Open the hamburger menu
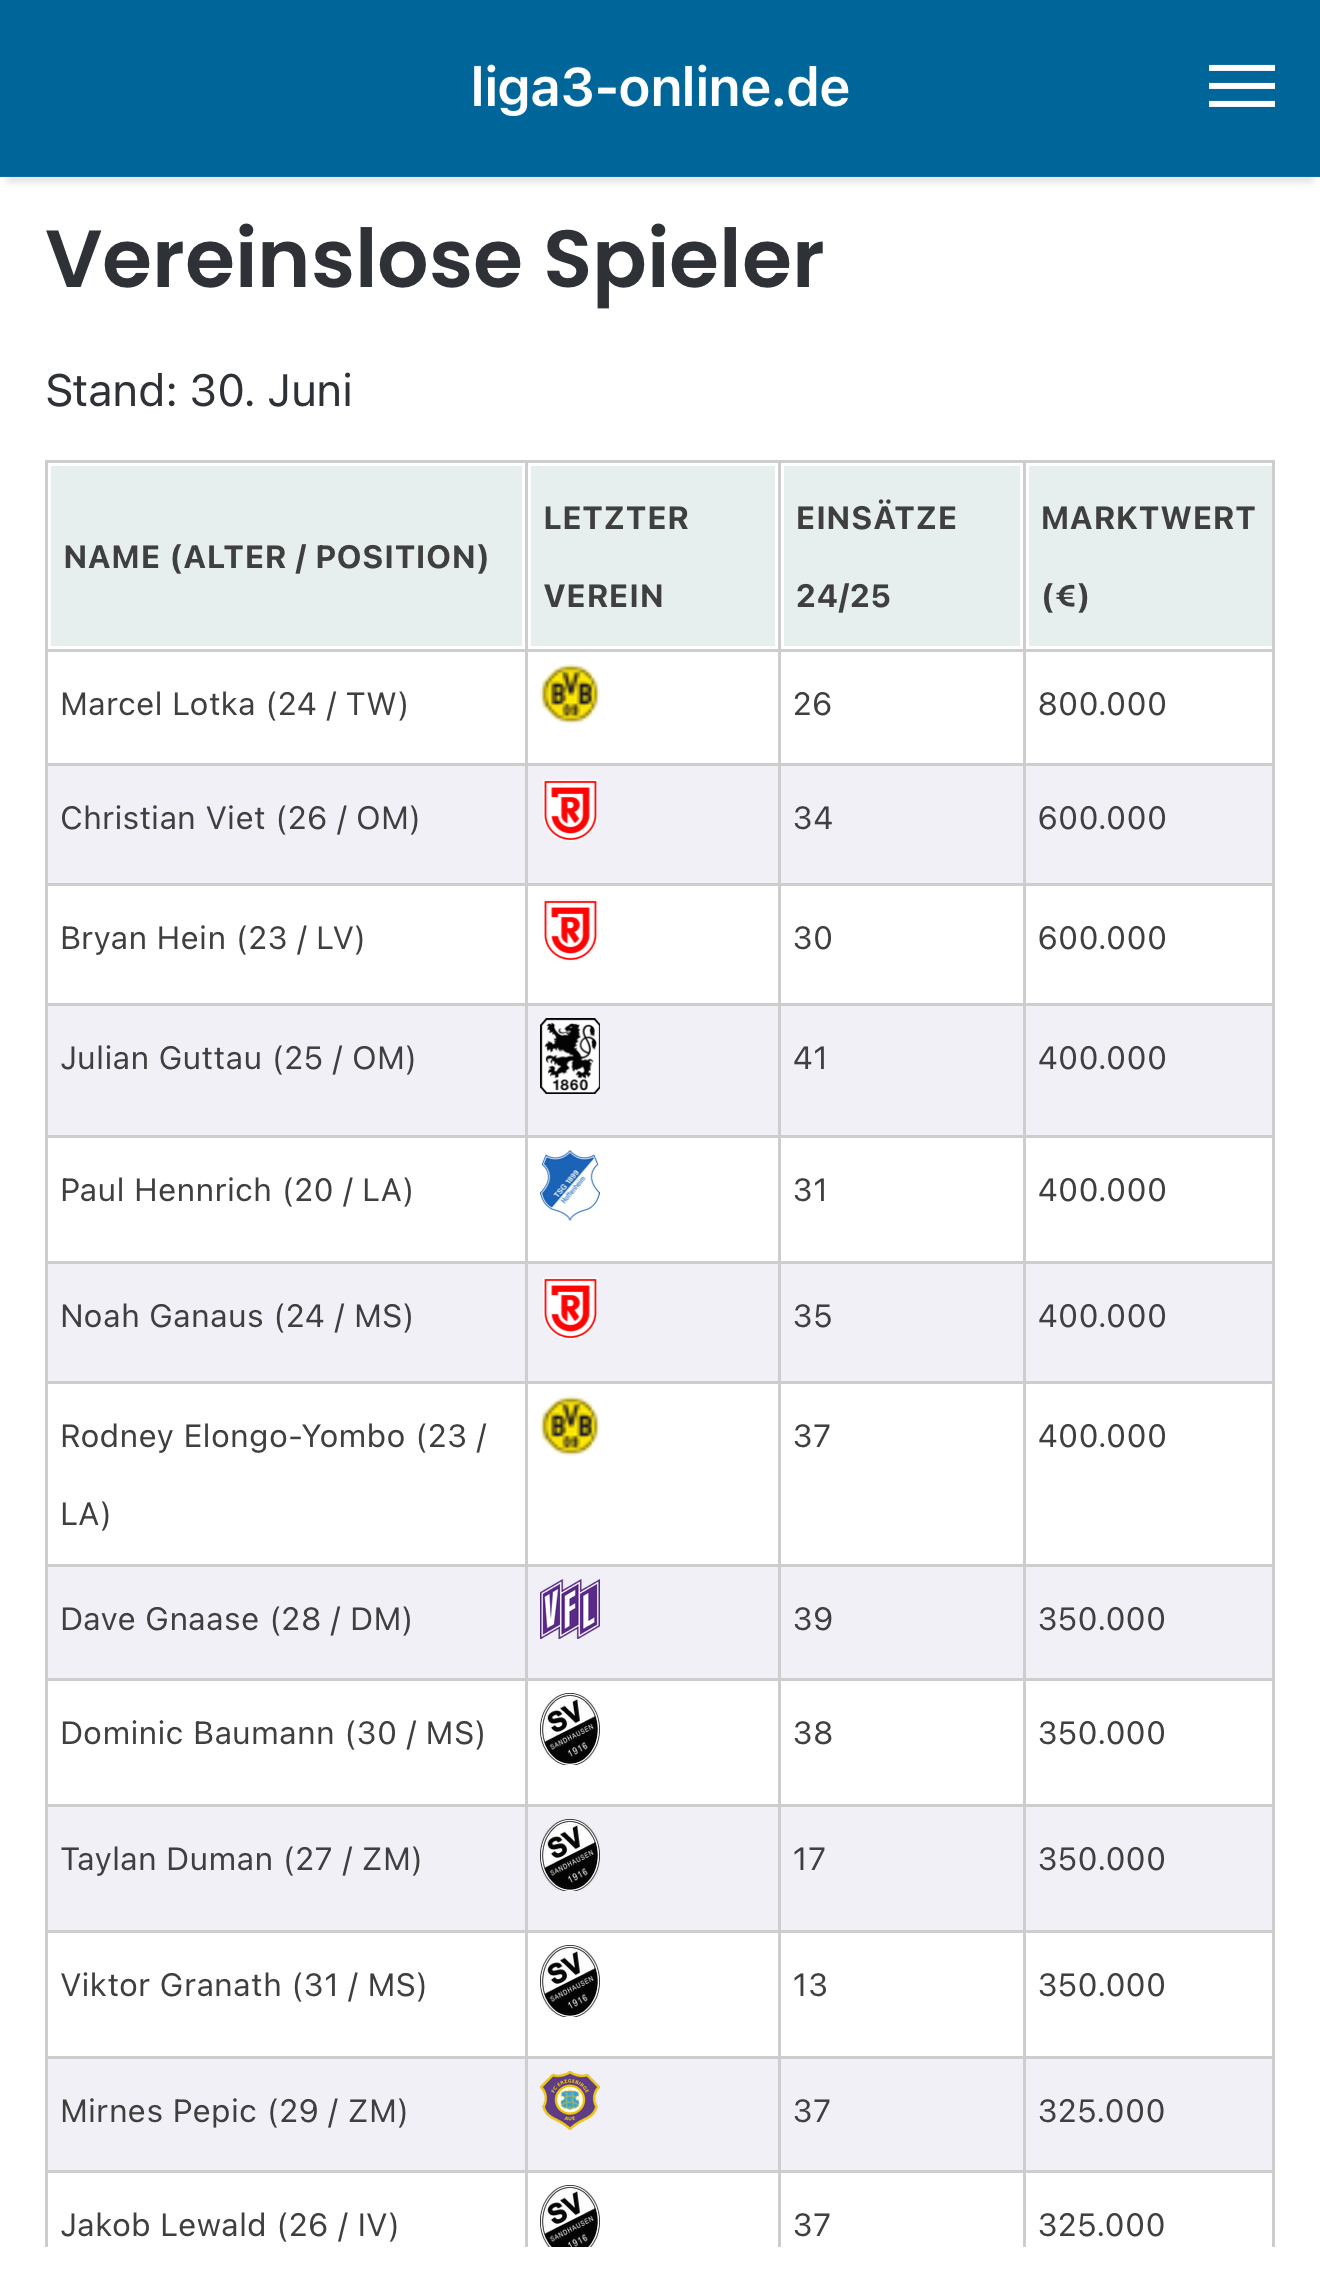 (1241, 86)
